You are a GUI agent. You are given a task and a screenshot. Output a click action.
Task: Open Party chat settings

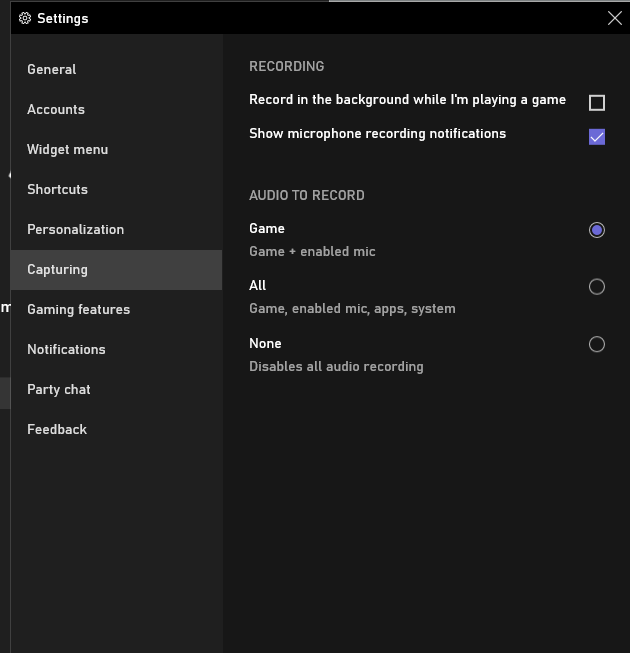click(59, 390)
